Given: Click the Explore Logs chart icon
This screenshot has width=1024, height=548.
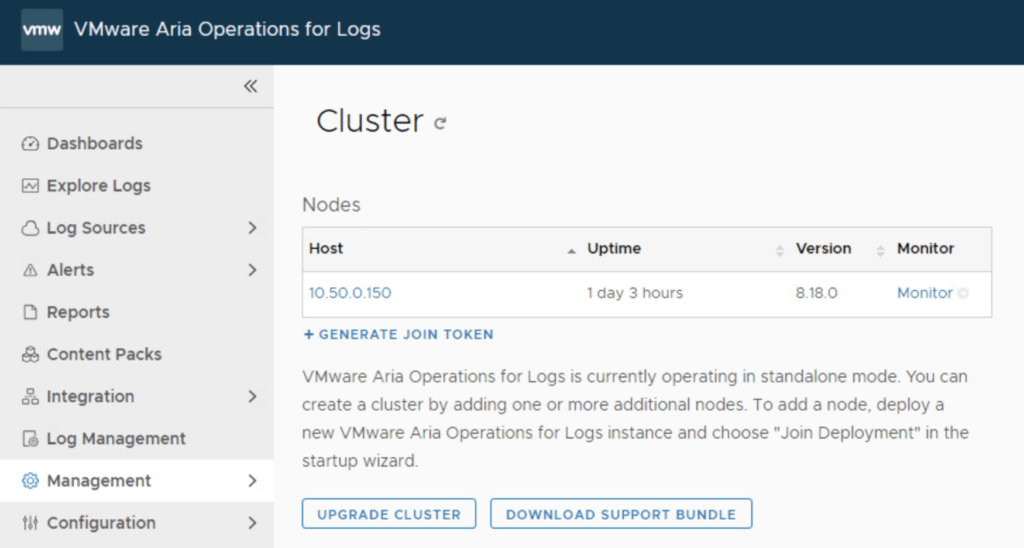Looking at the screenshot, I should tap(30, 186).
